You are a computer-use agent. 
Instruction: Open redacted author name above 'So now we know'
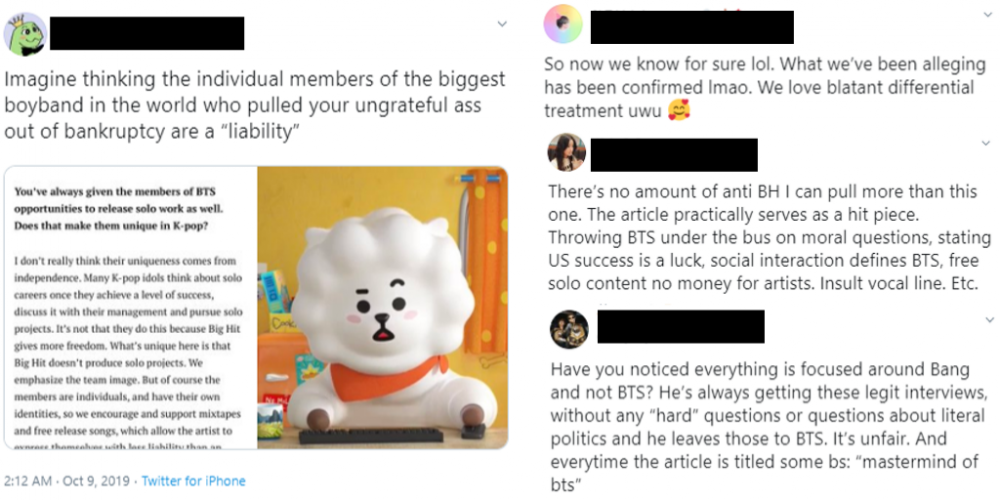[692, 27]
